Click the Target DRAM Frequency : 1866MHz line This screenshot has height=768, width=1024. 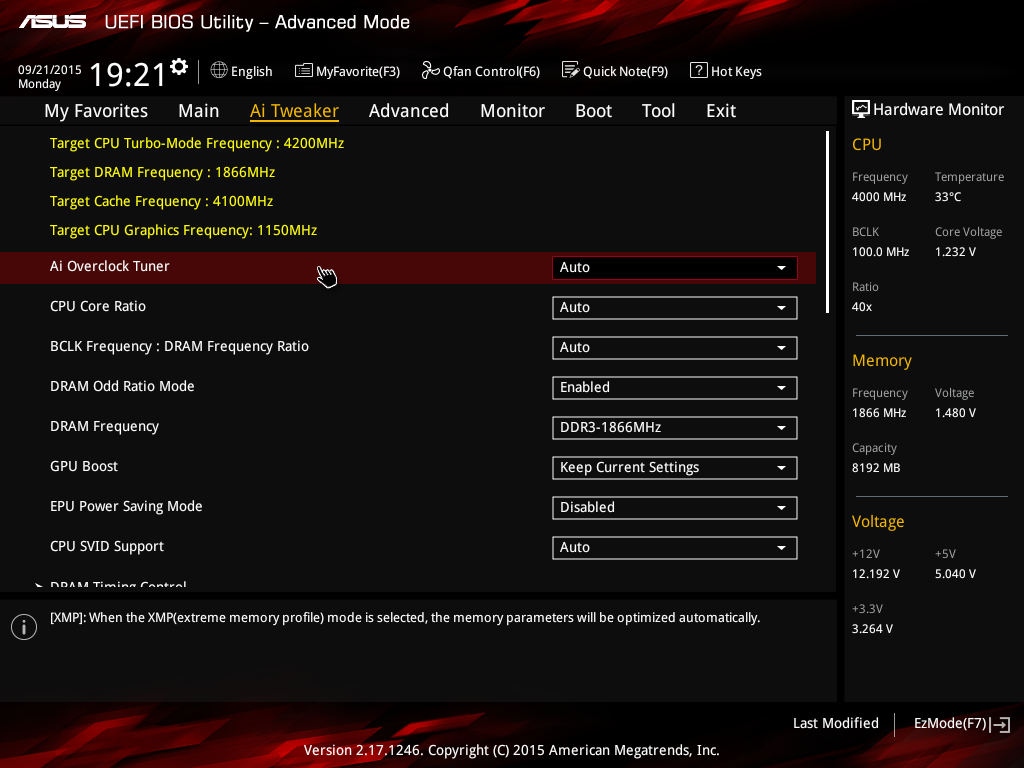163,172
